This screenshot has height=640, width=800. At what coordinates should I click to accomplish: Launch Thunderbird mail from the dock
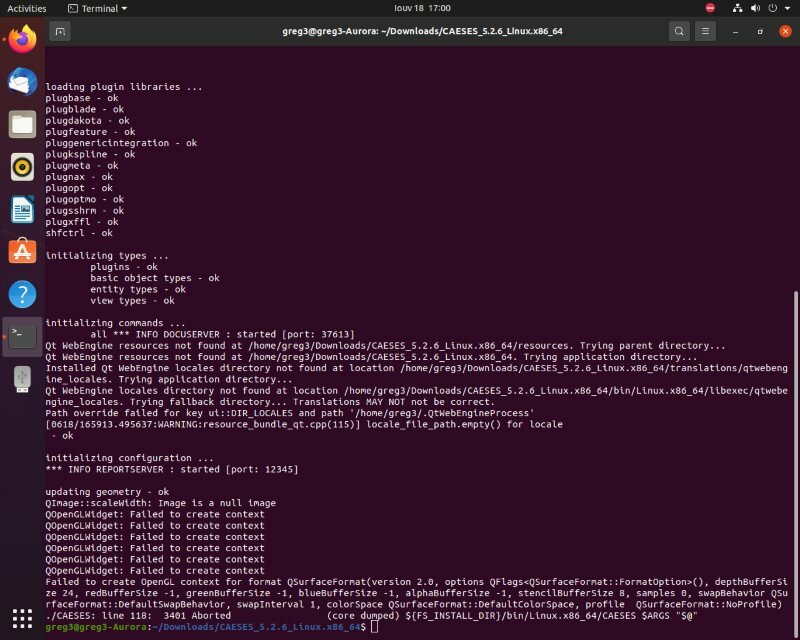pyautogui.click(x=22, y=82)
